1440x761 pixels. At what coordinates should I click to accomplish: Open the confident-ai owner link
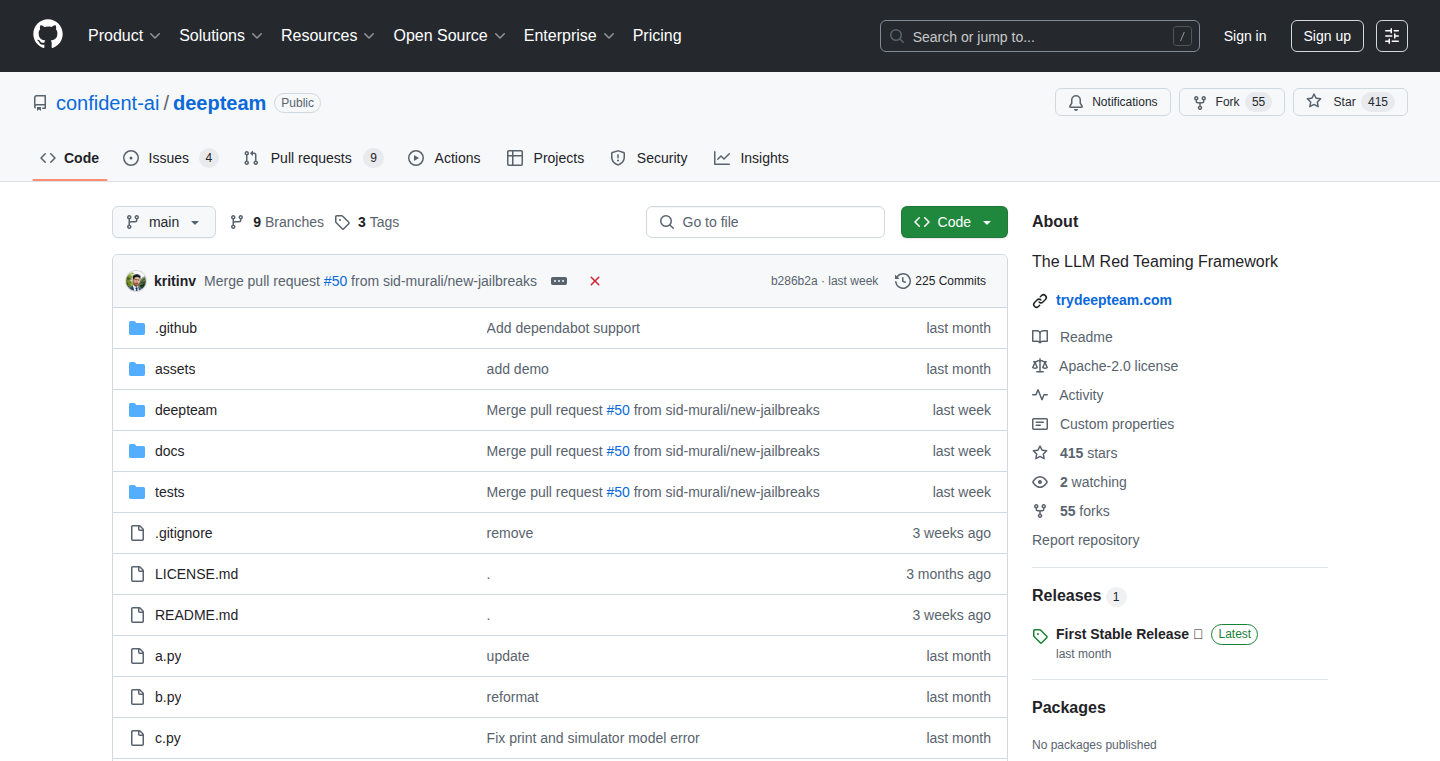[x=108, y=103]
